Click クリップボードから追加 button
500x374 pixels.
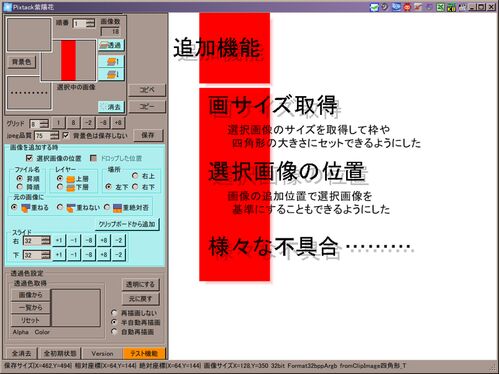point(127,224)
